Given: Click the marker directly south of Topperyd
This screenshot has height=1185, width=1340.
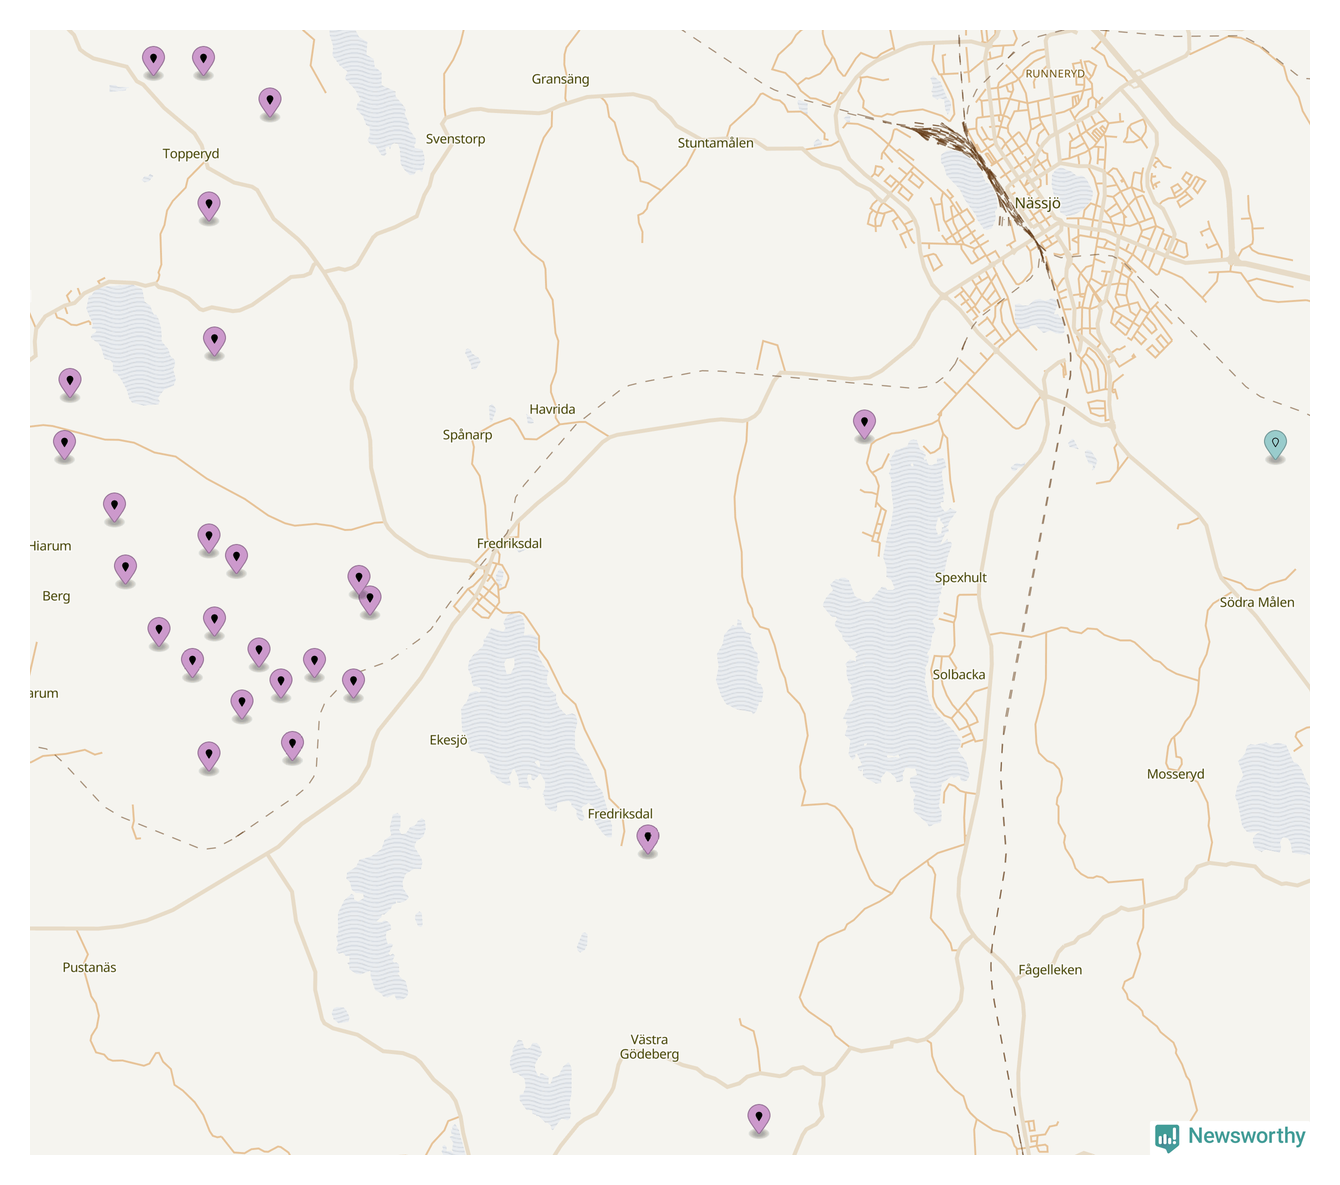Looking at the screenshot, I should [x=208, y=206].
